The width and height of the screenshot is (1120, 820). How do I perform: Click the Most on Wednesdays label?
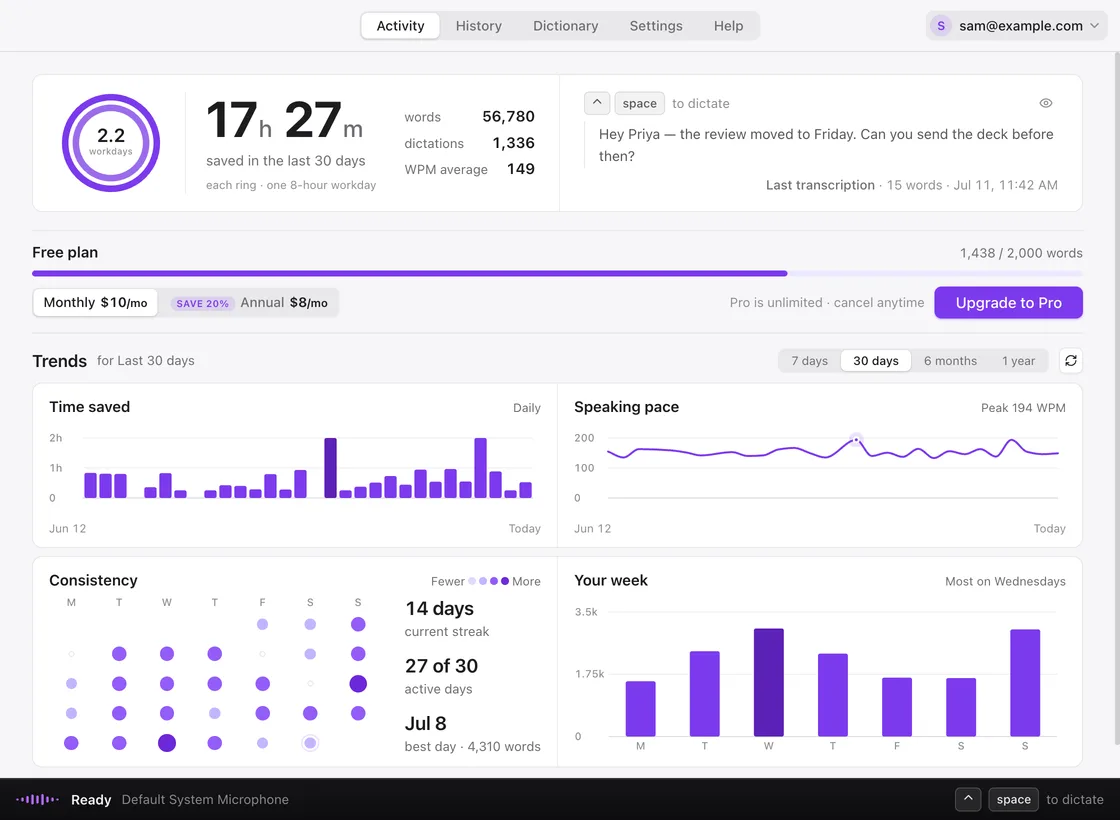coord(1005,581)
